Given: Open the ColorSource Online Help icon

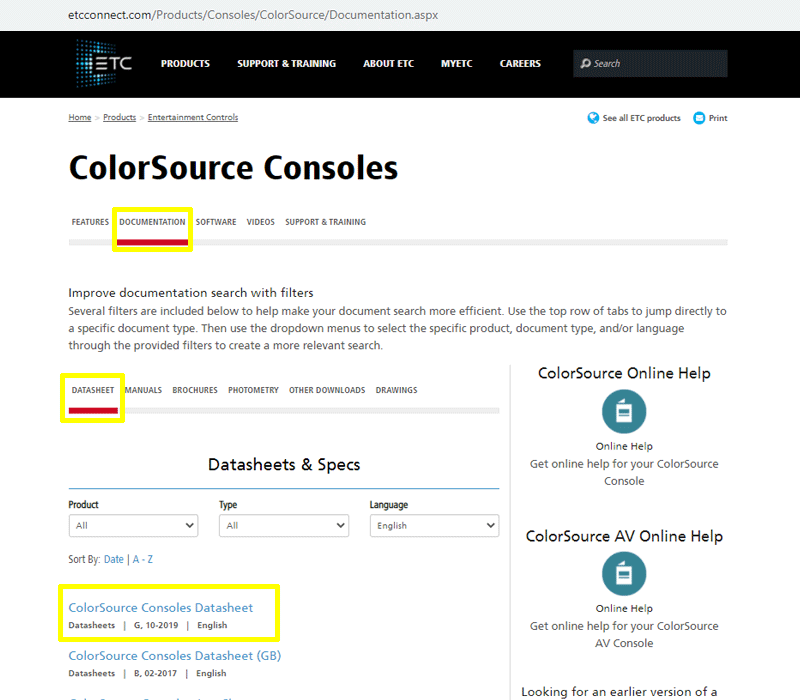Looking at the screenshot, I should tap(624, 412).
